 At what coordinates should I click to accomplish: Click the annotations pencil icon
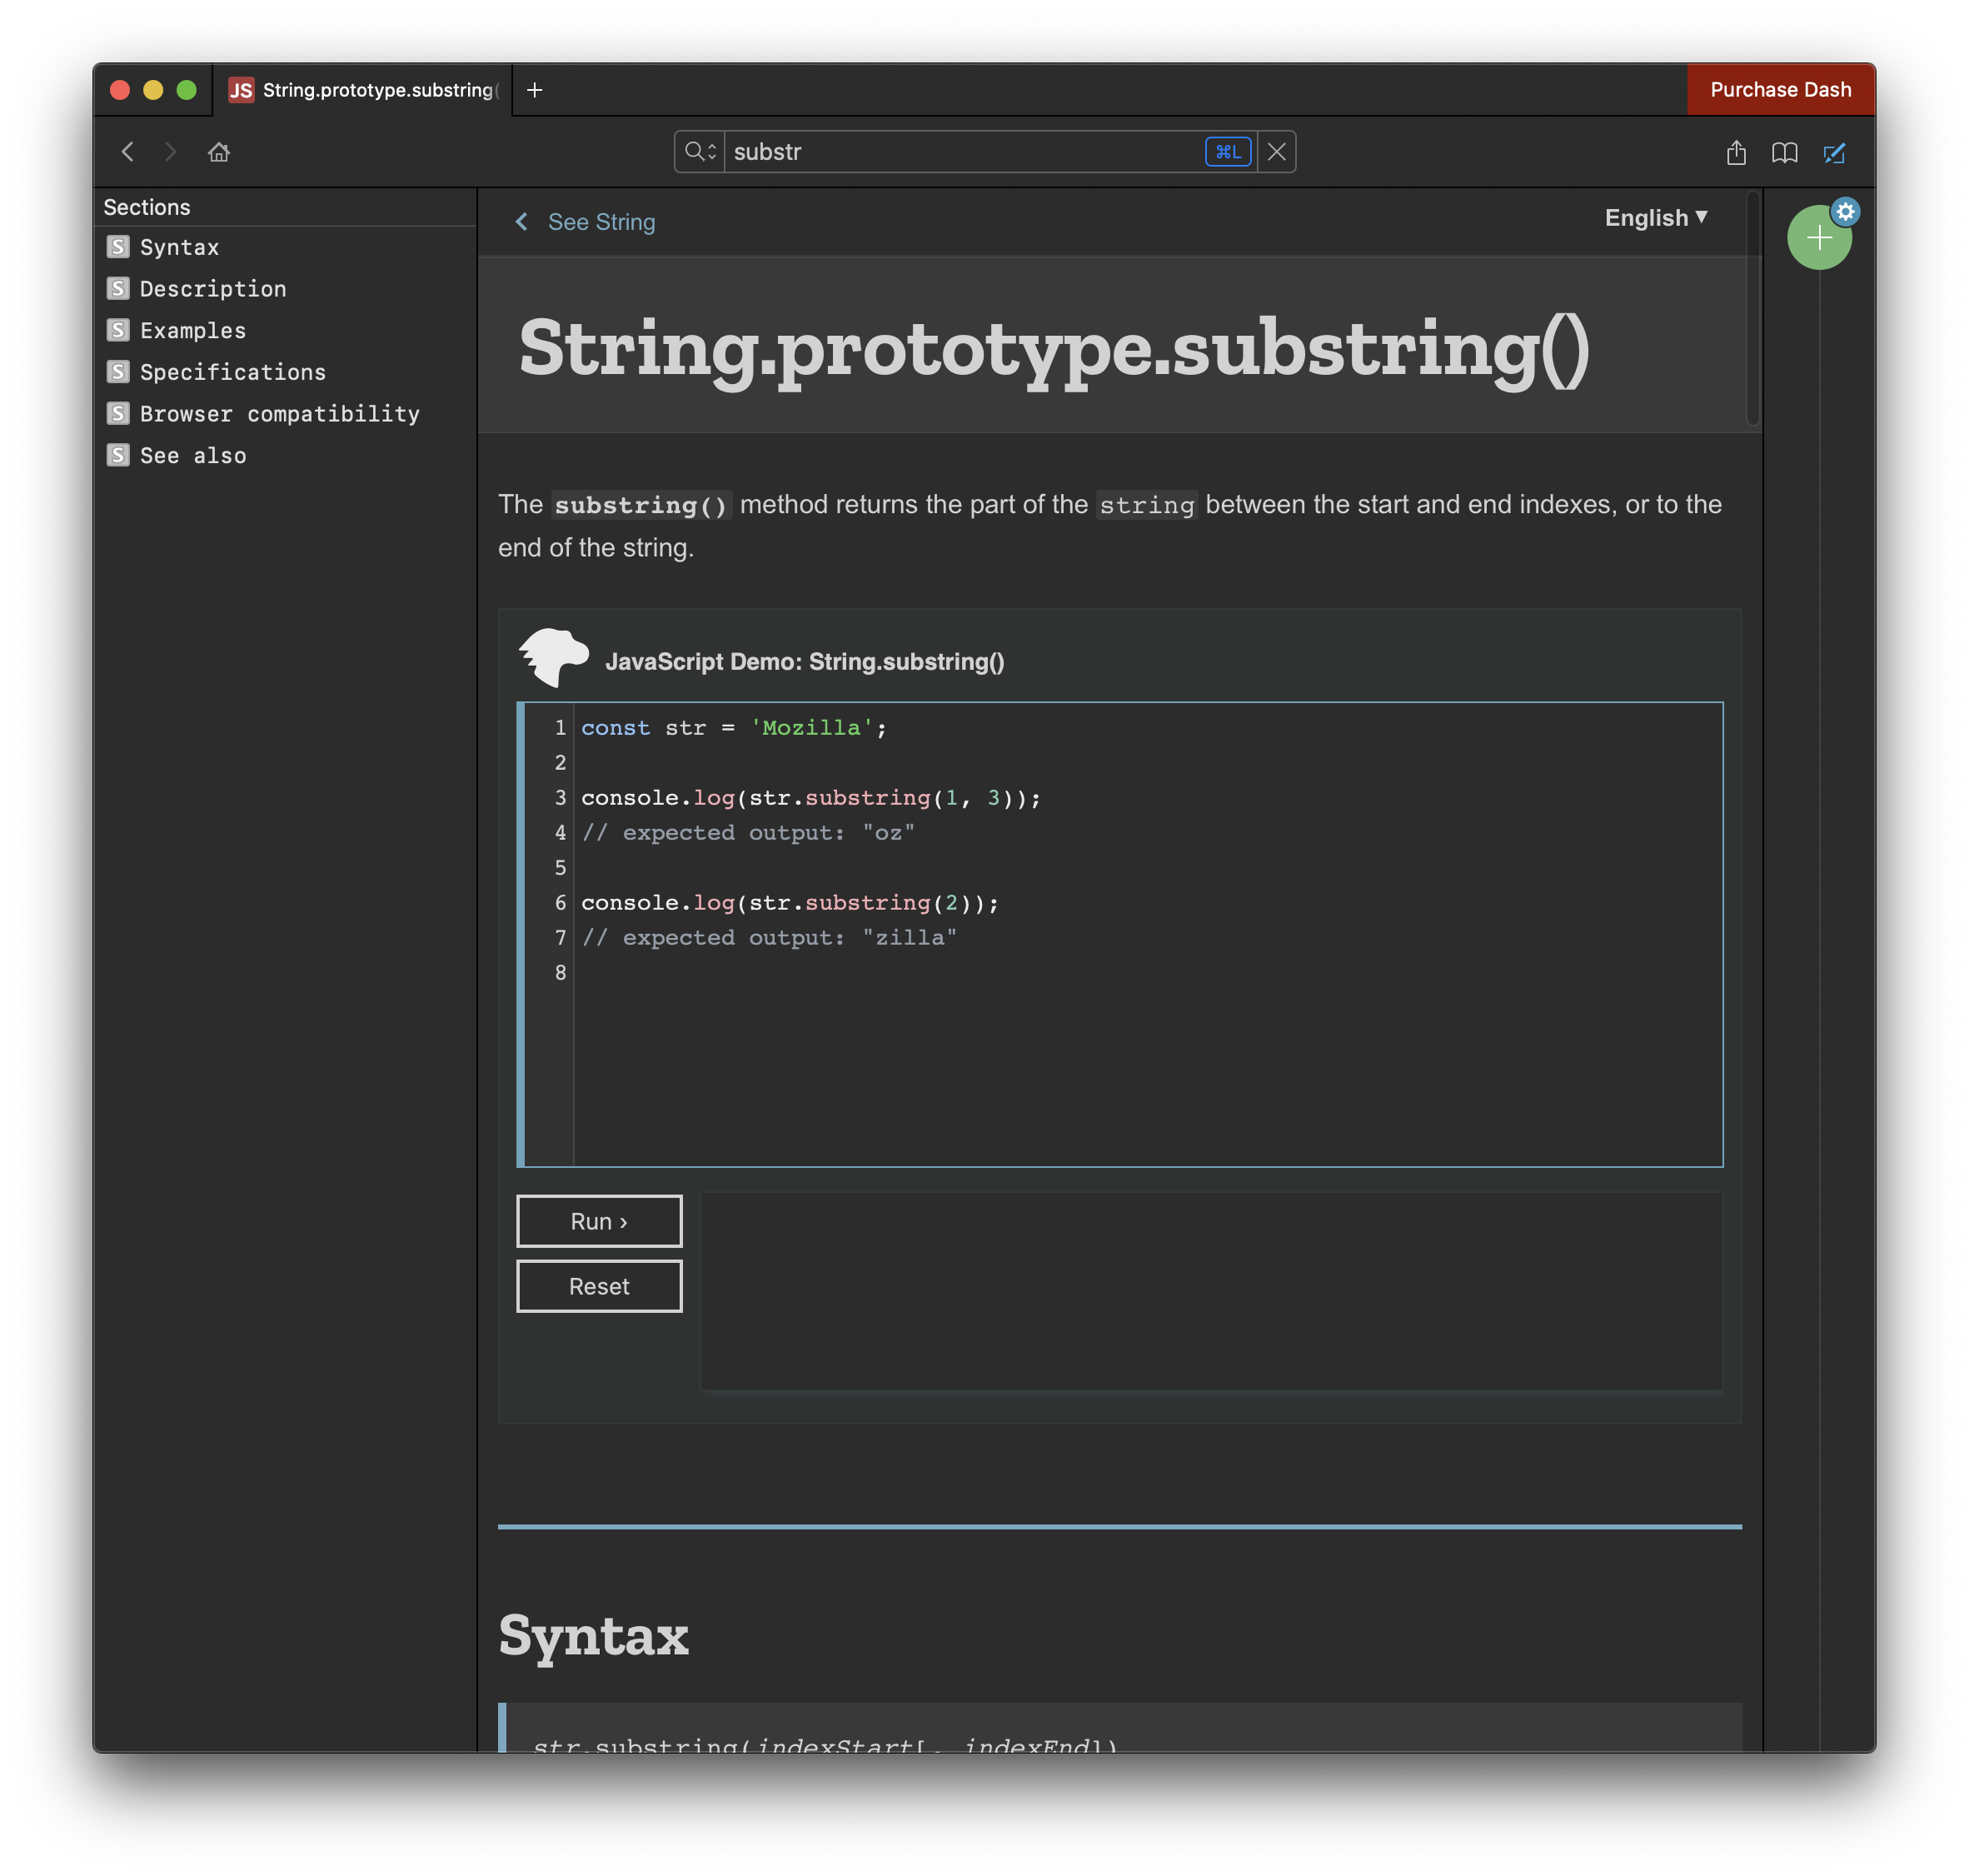(x=1834, y=152)
